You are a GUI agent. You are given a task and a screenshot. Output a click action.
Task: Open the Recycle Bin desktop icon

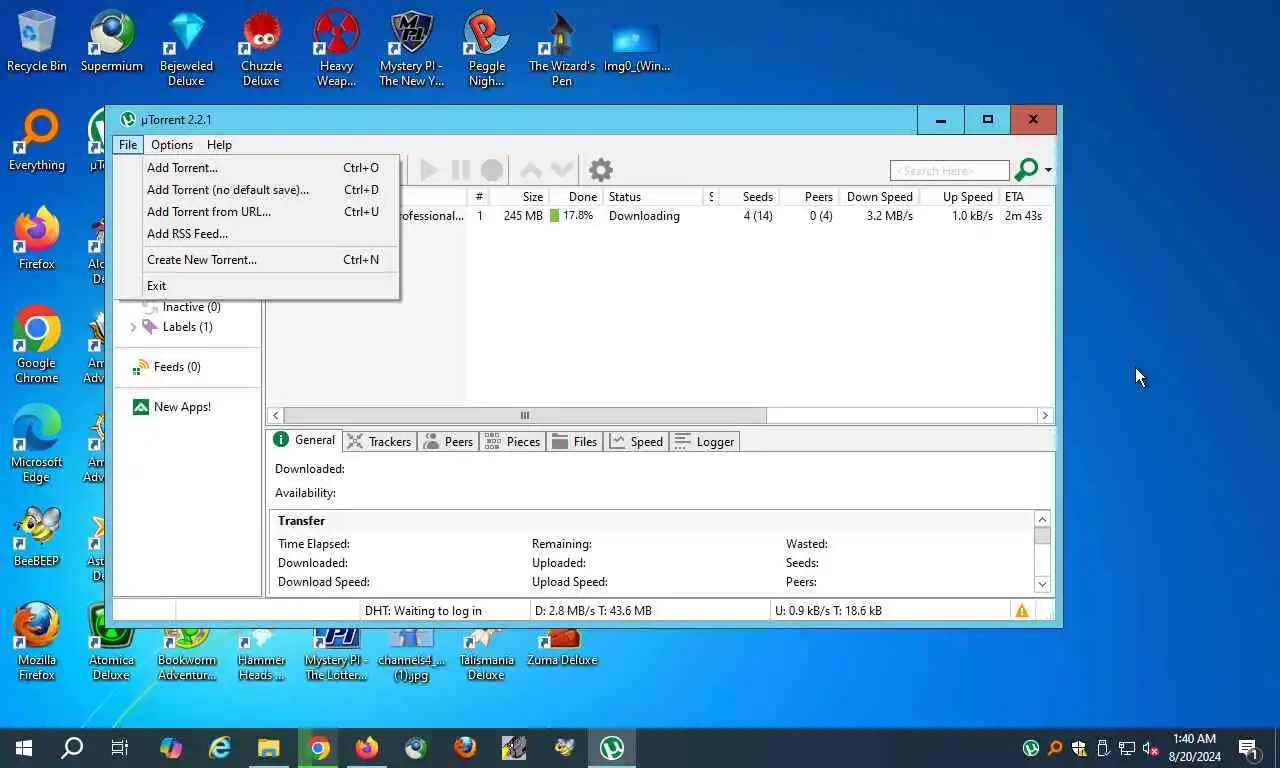coord(37,41)
